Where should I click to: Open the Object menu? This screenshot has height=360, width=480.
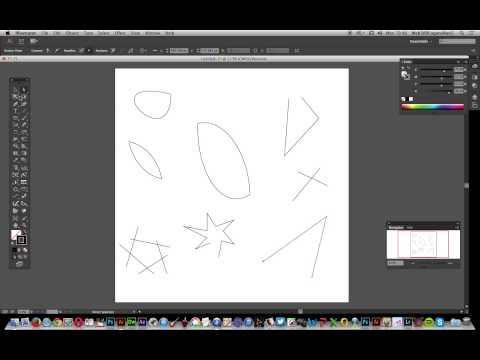tap(72, 33)
